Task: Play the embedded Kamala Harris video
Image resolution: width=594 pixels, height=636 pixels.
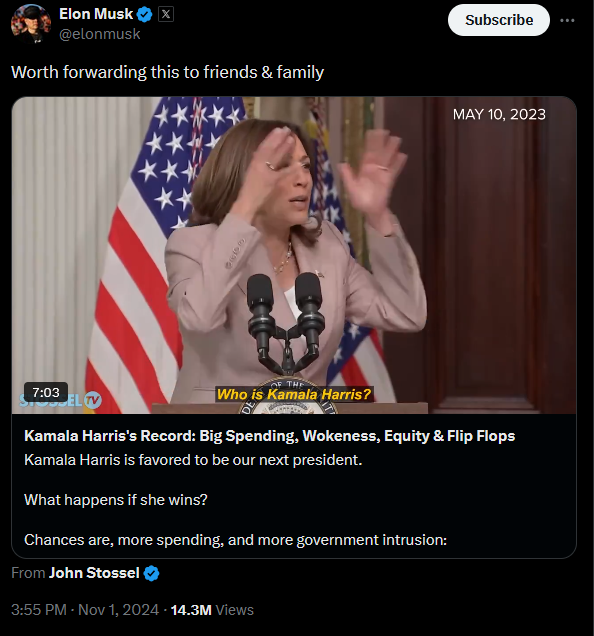Action: pos(294,255)
